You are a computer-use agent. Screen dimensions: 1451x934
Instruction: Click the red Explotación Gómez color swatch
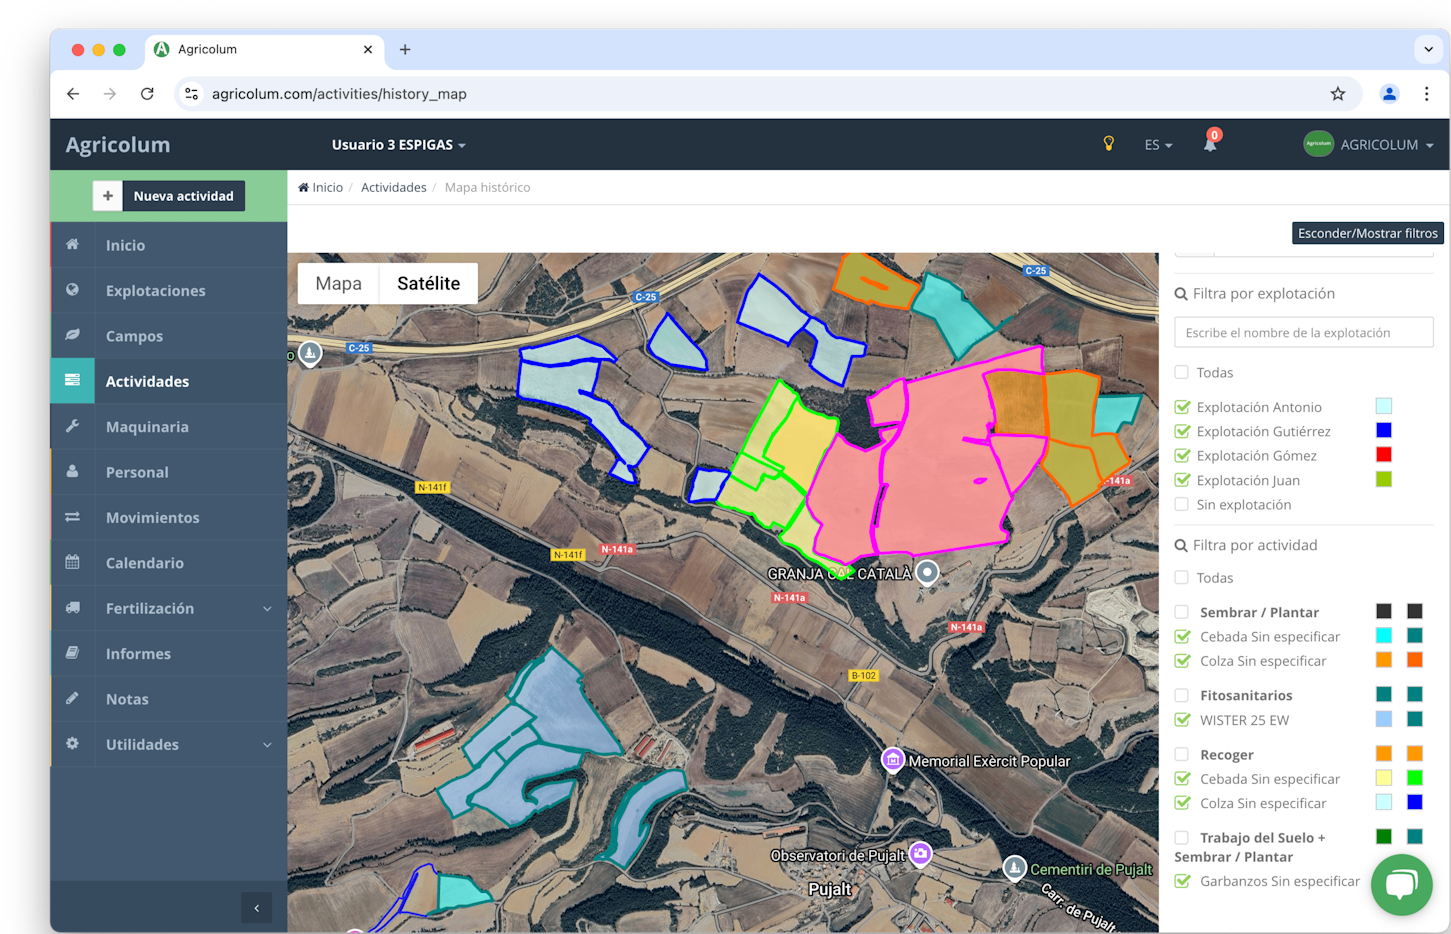[x=1383, y=455]
